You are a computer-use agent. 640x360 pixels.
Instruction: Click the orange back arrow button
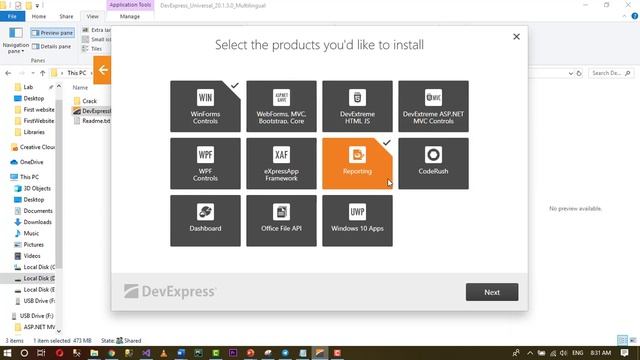(x=102, y=70)
